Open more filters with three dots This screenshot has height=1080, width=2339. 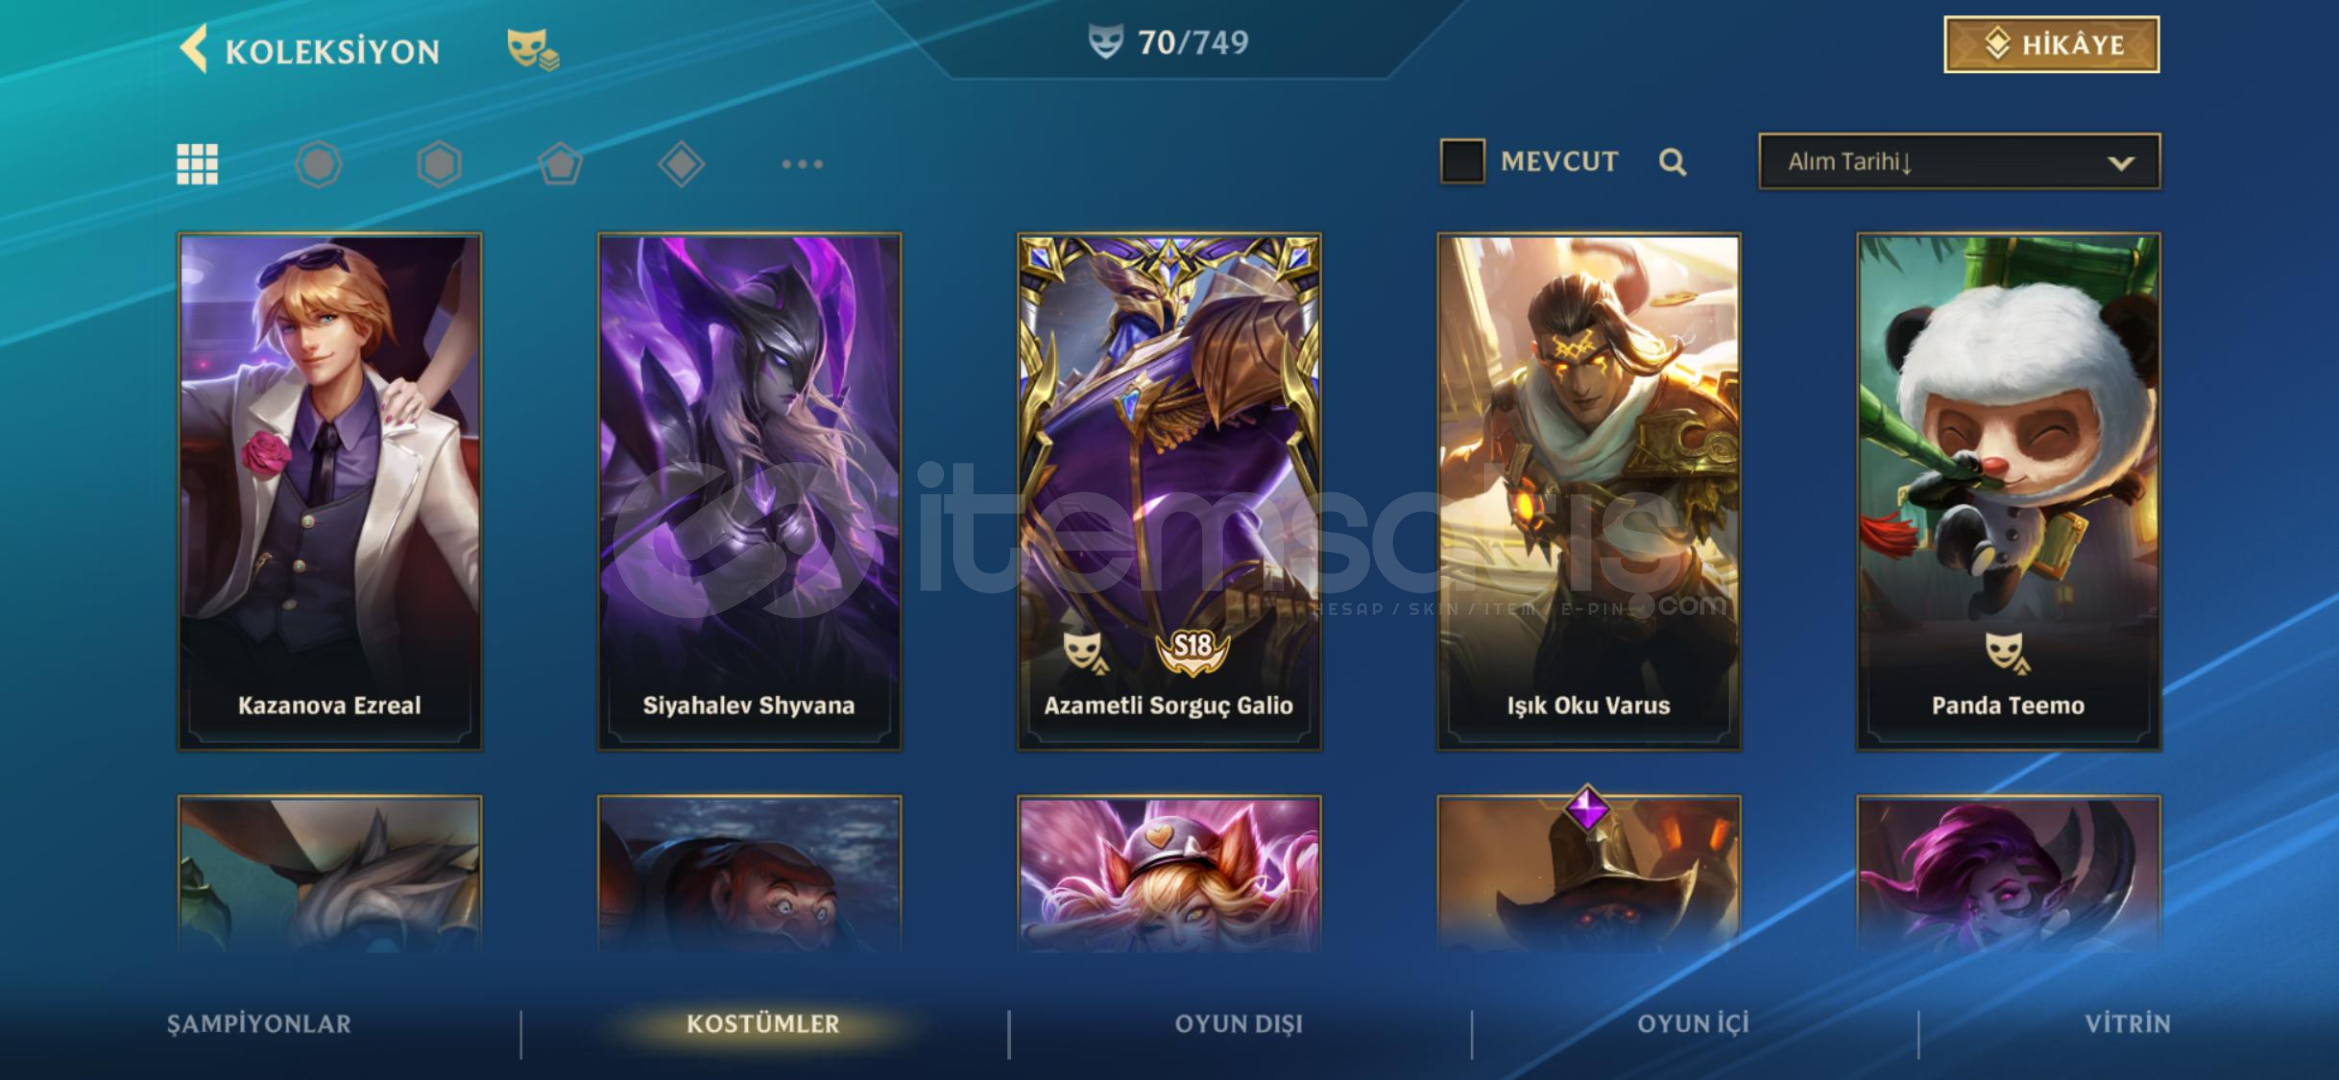point(802,164)
